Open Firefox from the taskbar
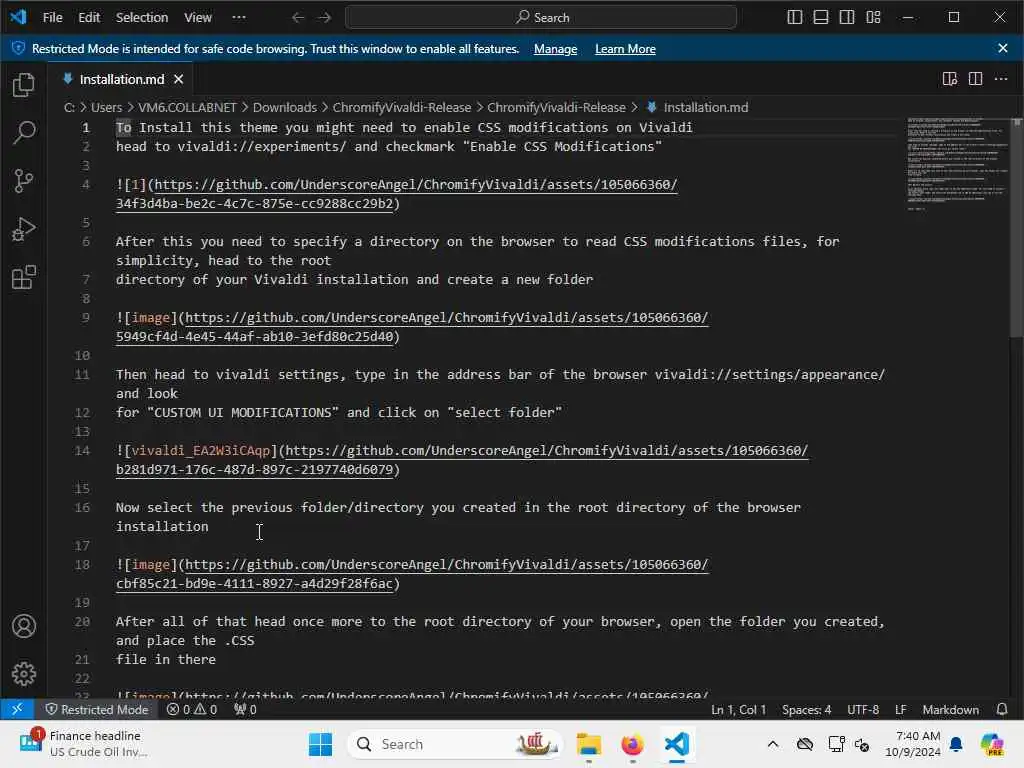This screenshot has height=768, width=1024. click(x=632, y=744)
